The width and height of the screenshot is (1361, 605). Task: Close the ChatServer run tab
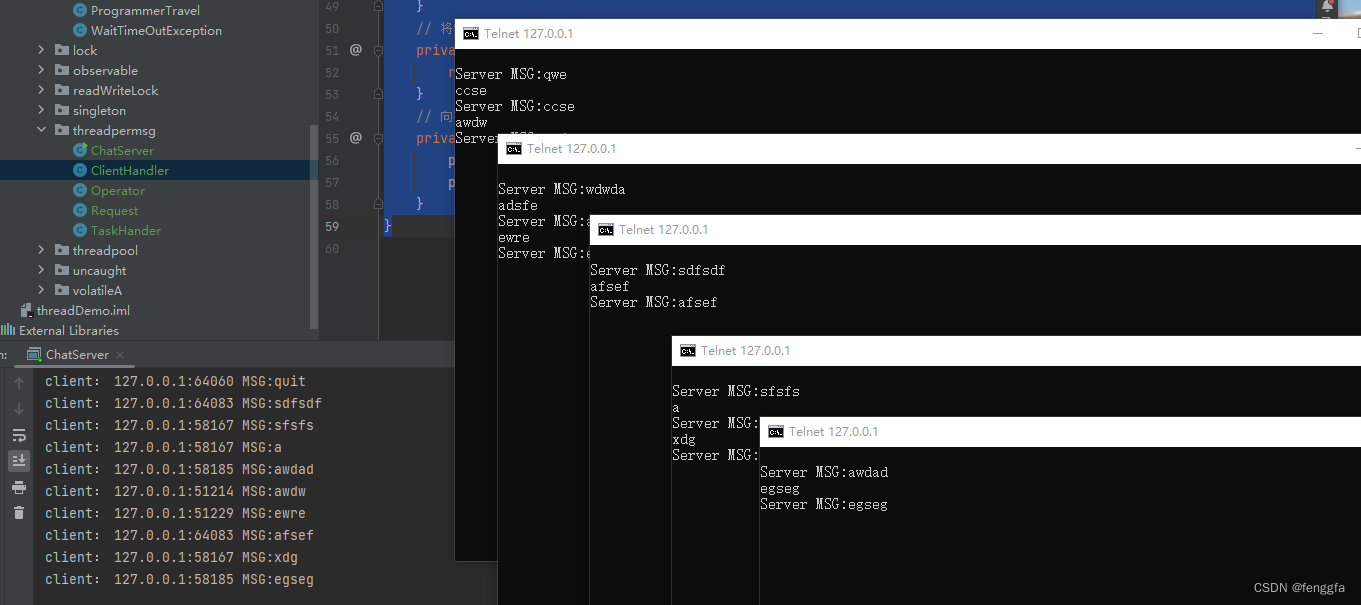pos(120,355)
